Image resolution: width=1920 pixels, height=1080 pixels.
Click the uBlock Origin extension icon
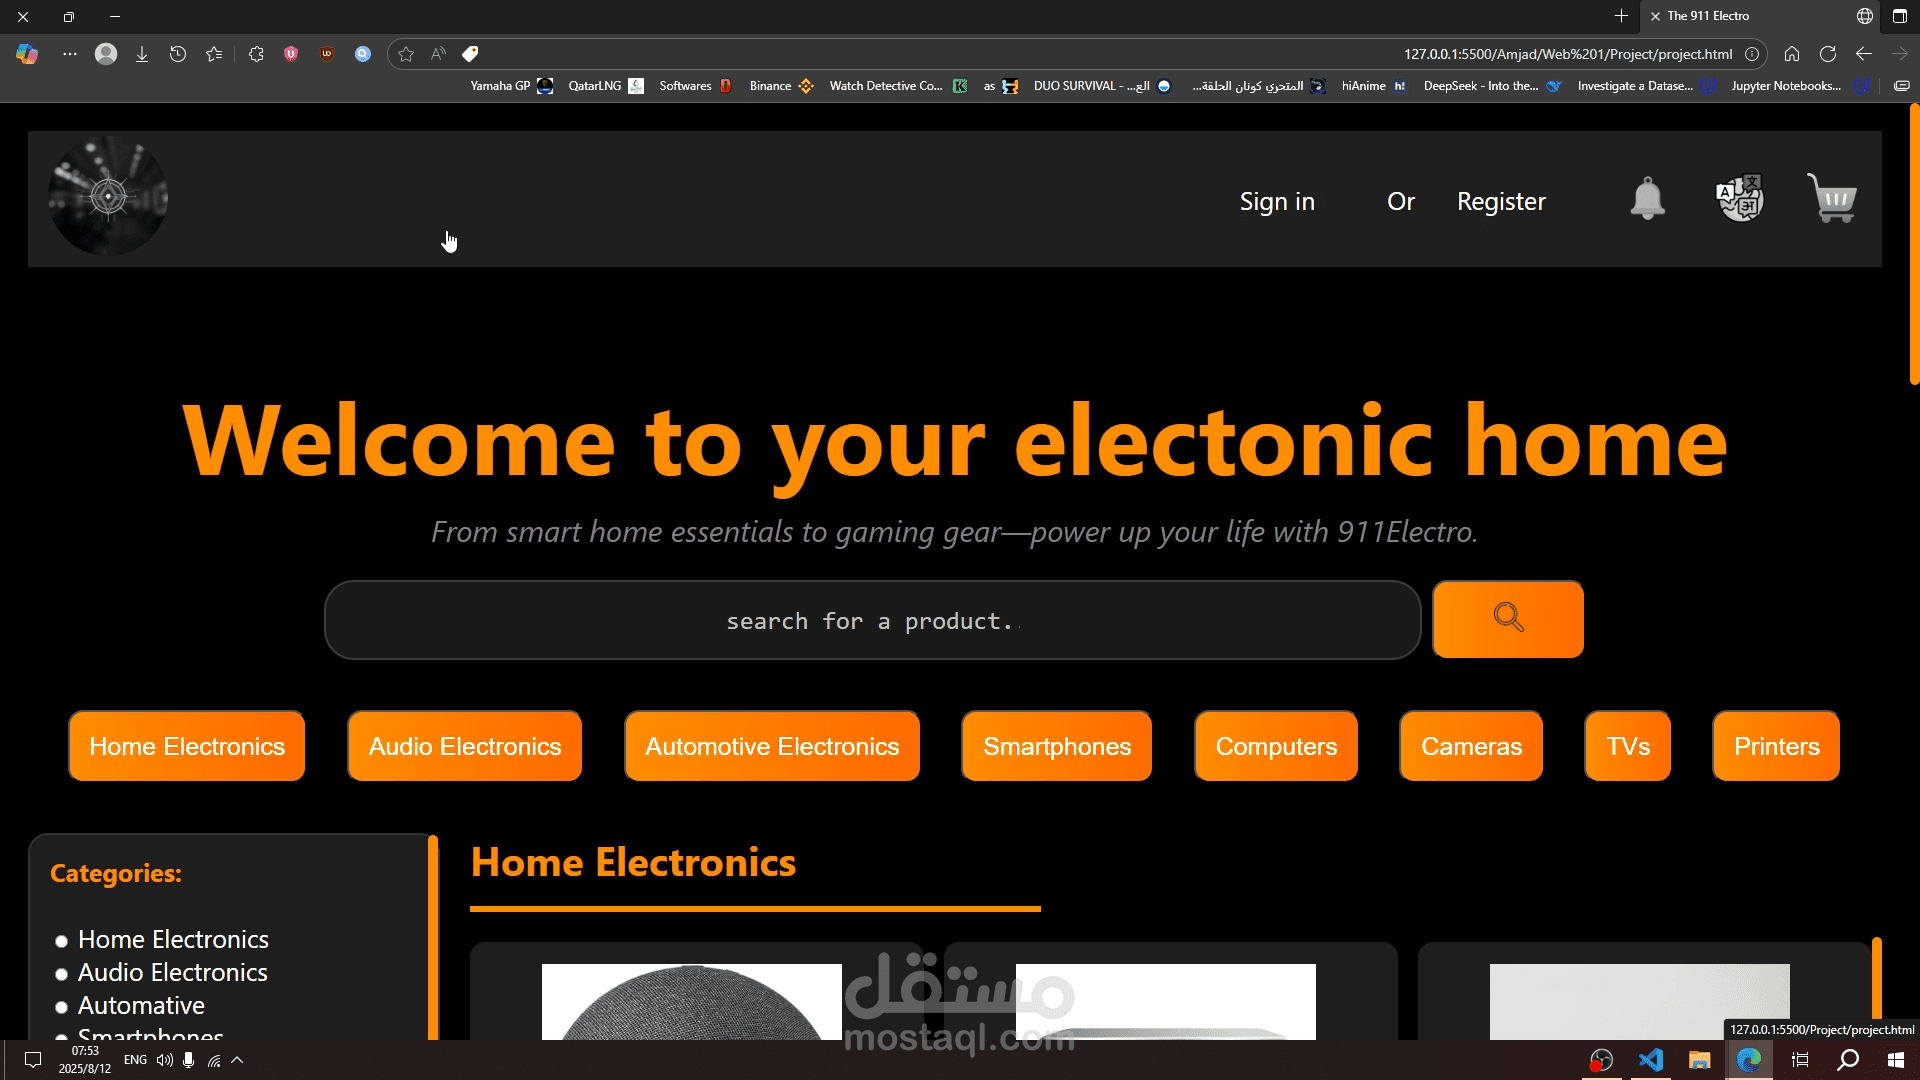[326, 54]
